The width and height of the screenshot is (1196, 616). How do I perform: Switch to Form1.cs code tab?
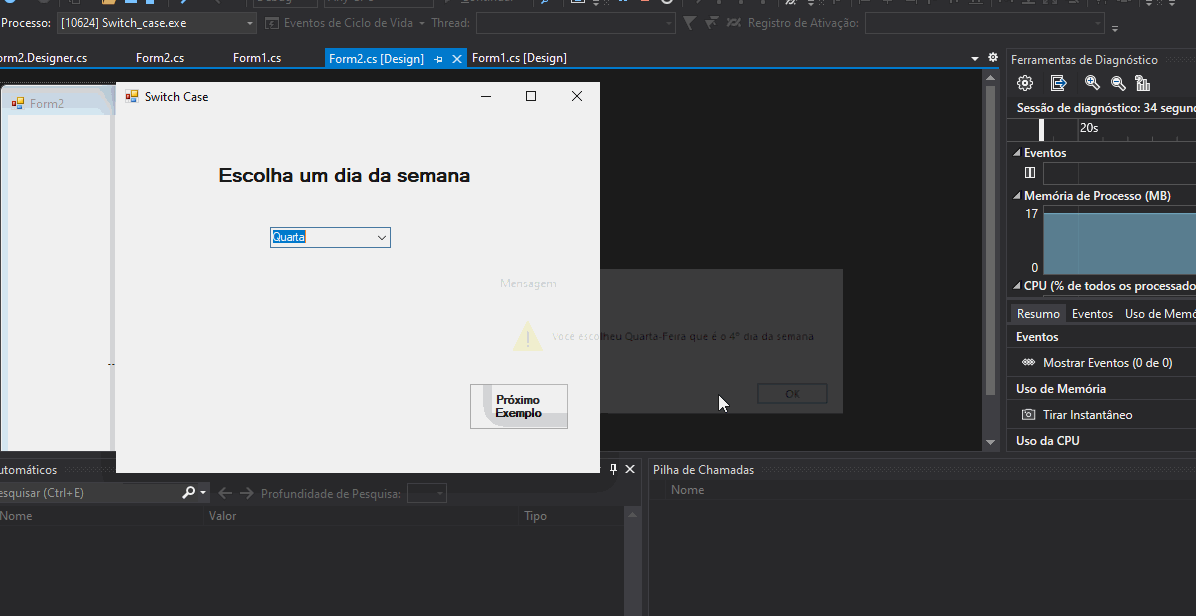(x=257, y=58)
